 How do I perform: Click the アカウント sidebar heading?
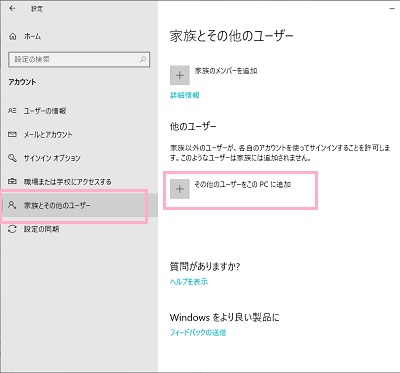click(x=22, y=82)
